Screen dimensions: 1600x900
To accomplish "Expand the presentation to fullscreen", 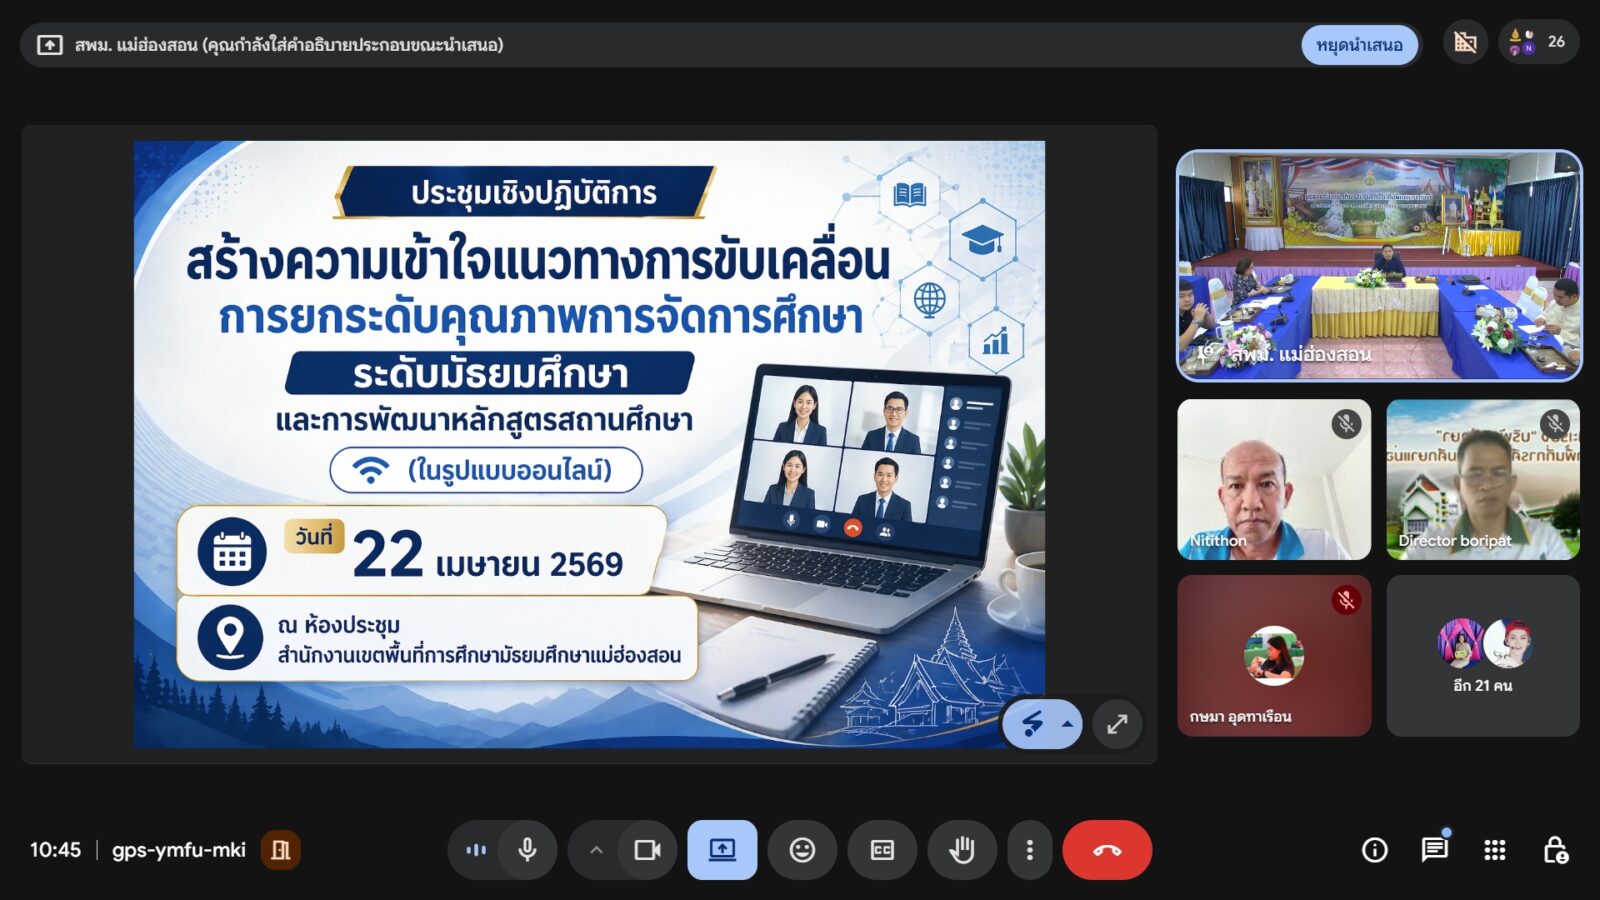I will coord(1119,724).
